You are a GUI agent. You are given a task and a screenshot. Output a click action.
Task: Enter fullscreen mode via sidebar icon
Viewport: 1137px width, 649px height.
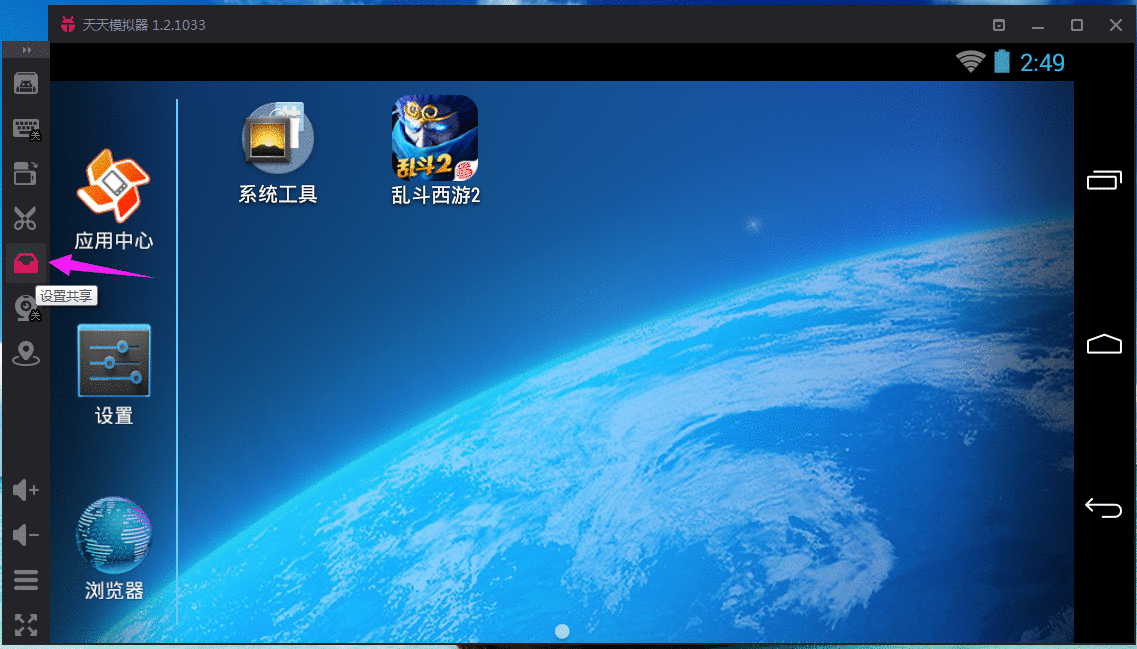(x=25, y=624)
